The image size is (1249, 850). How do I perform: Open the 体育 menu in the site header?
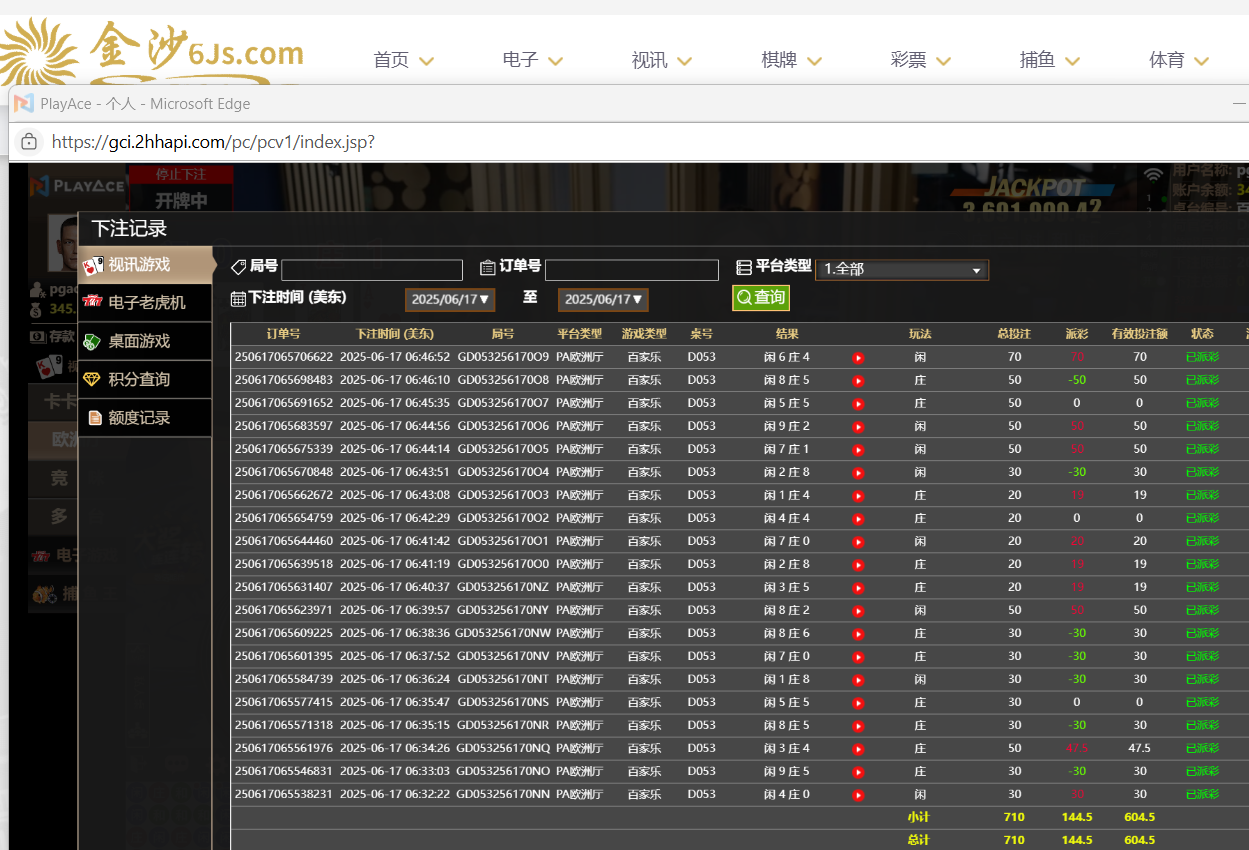(1179, 60)
